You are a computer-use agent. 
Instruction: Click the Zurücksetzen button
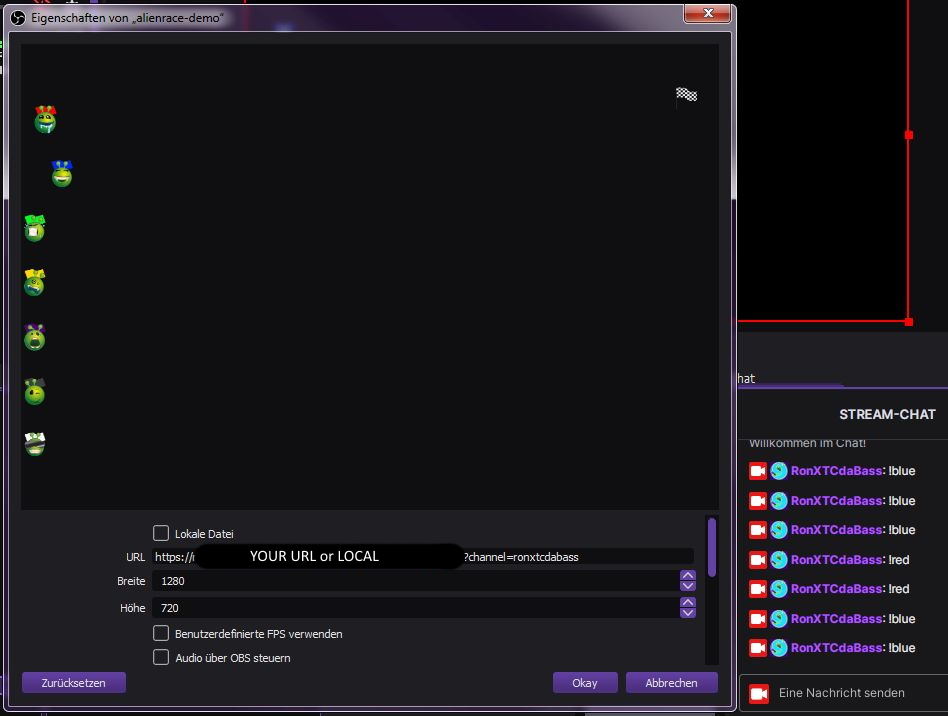click(74, 683)
